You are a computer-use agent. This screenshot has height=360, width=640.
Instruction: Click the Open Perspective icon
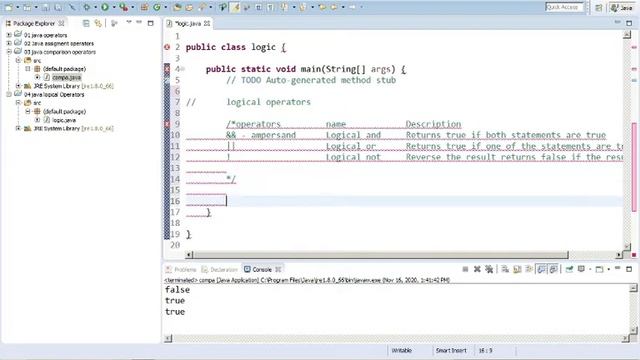click(x=599, y=7)
